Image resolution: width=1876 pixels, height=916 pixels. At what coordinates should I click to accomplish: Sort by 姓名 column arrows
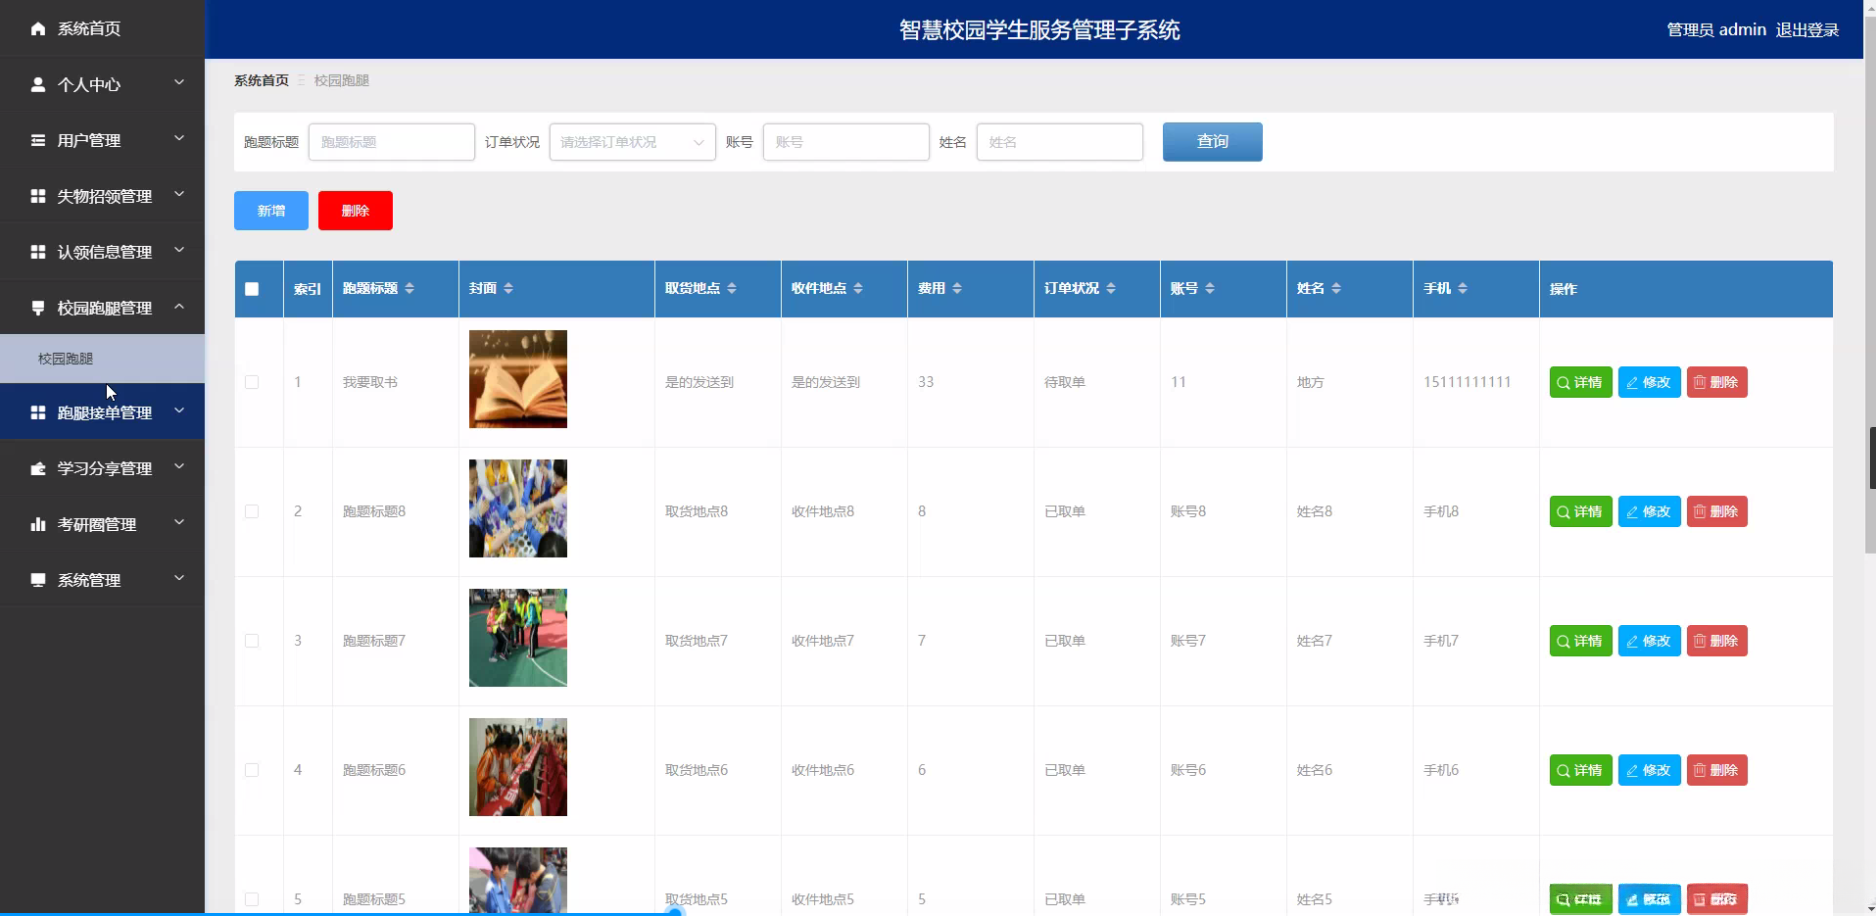click(x=1336, y=288)
